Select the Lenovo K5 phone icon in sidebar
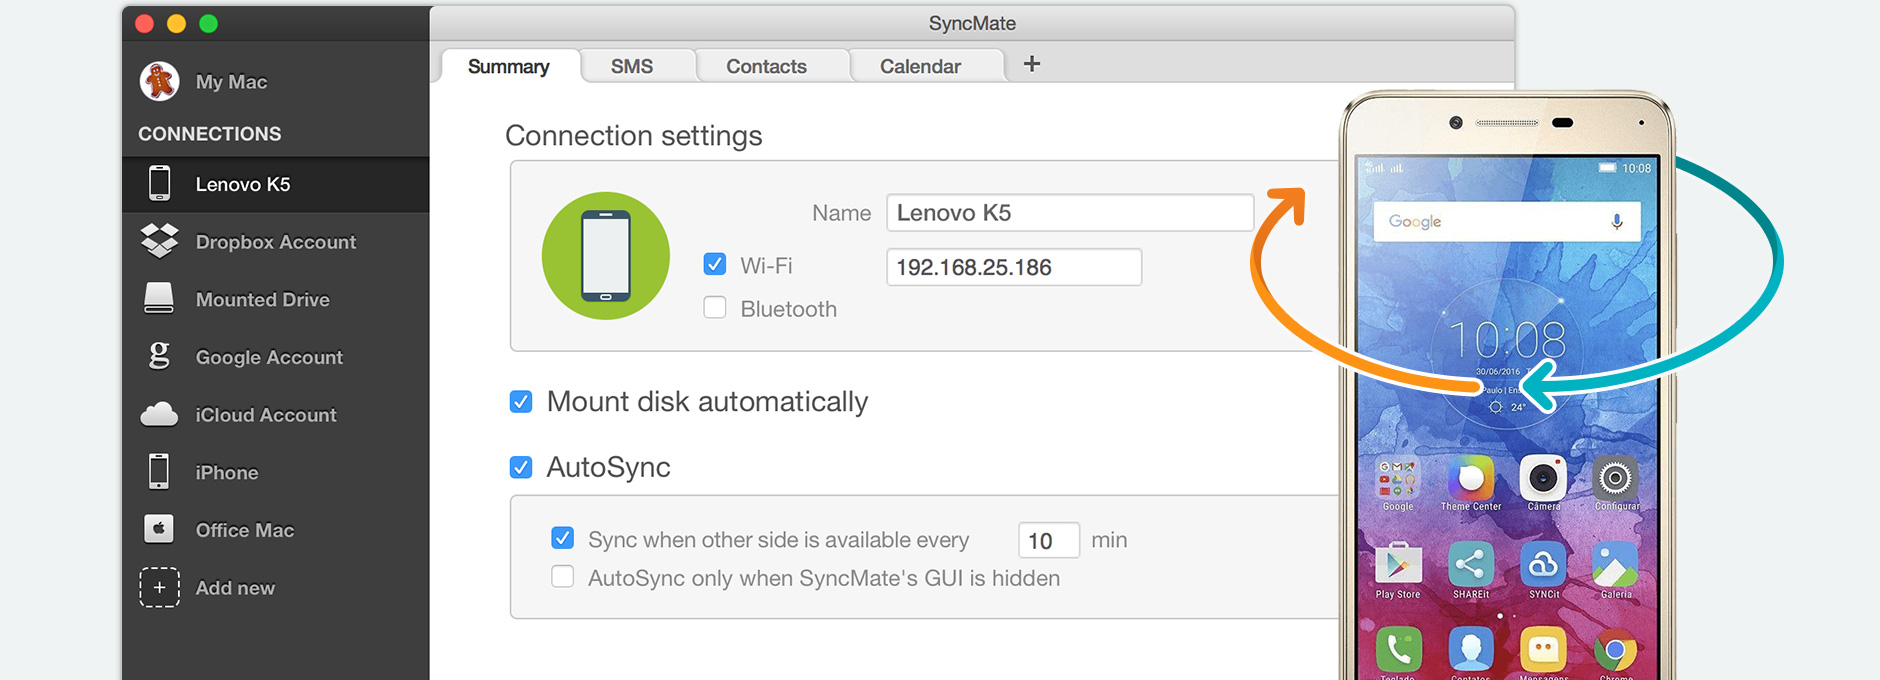 click(159, 184)
